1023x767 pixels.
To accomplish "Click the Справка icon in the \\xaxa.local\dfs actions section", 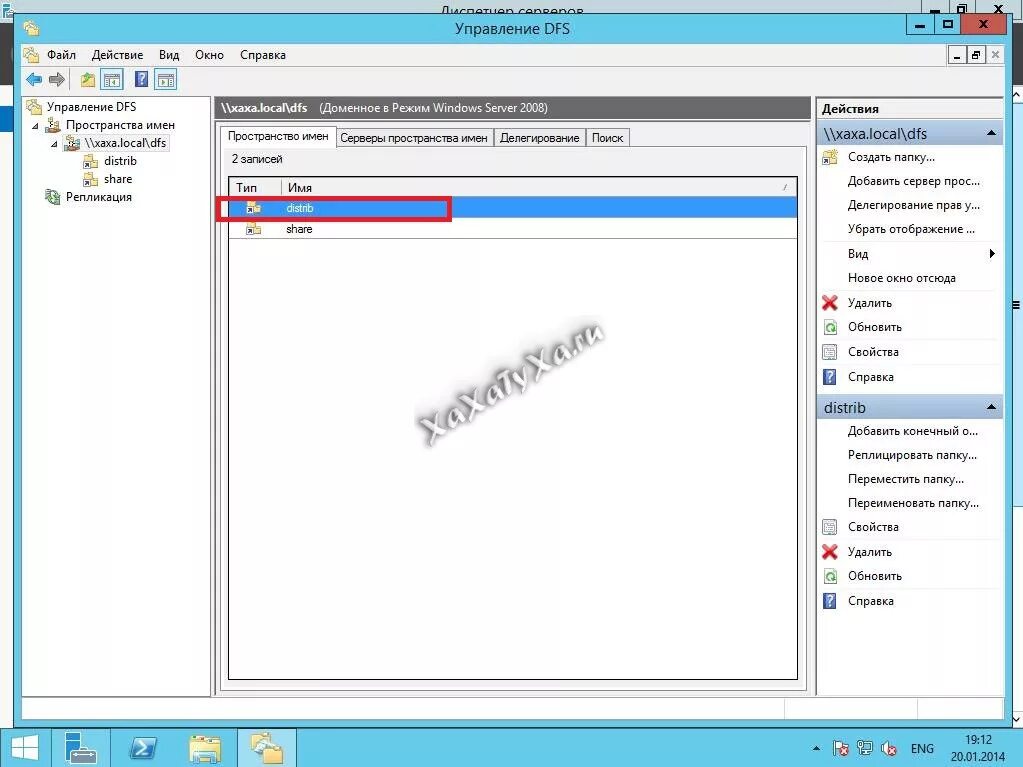I will [x=830, y=377].
